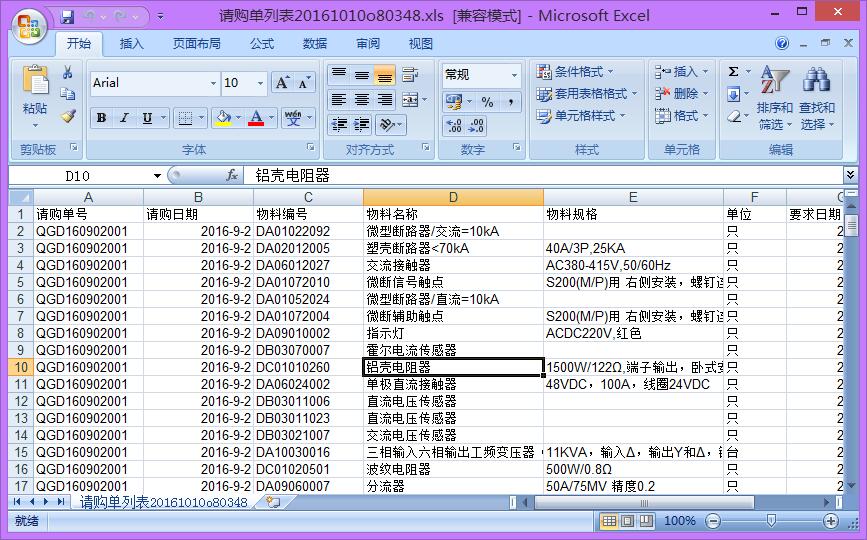Click the yellow fill color swatch
Screen dimensions: 867x540
tap(222, 118)
